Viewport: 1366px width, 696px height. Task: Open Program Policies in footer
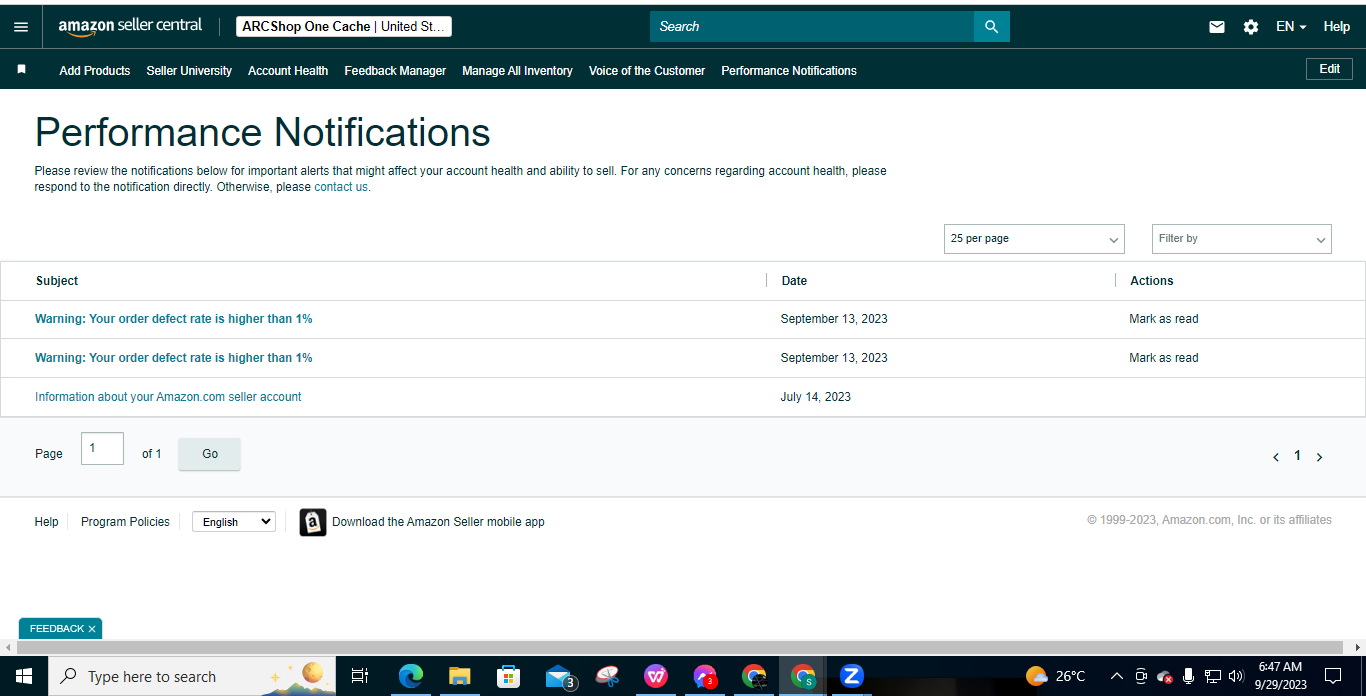[125, 522]
